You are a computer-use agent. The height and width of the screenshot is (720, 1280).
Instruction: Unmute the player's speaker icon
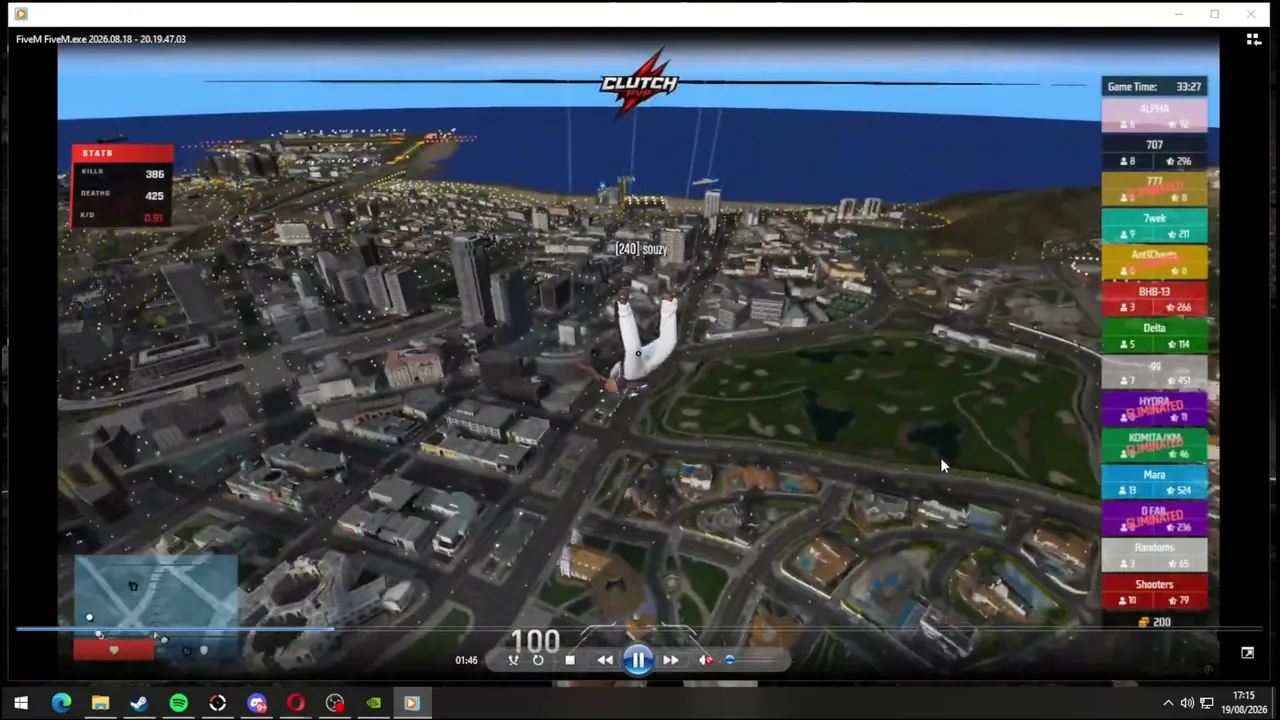point(706,660)
